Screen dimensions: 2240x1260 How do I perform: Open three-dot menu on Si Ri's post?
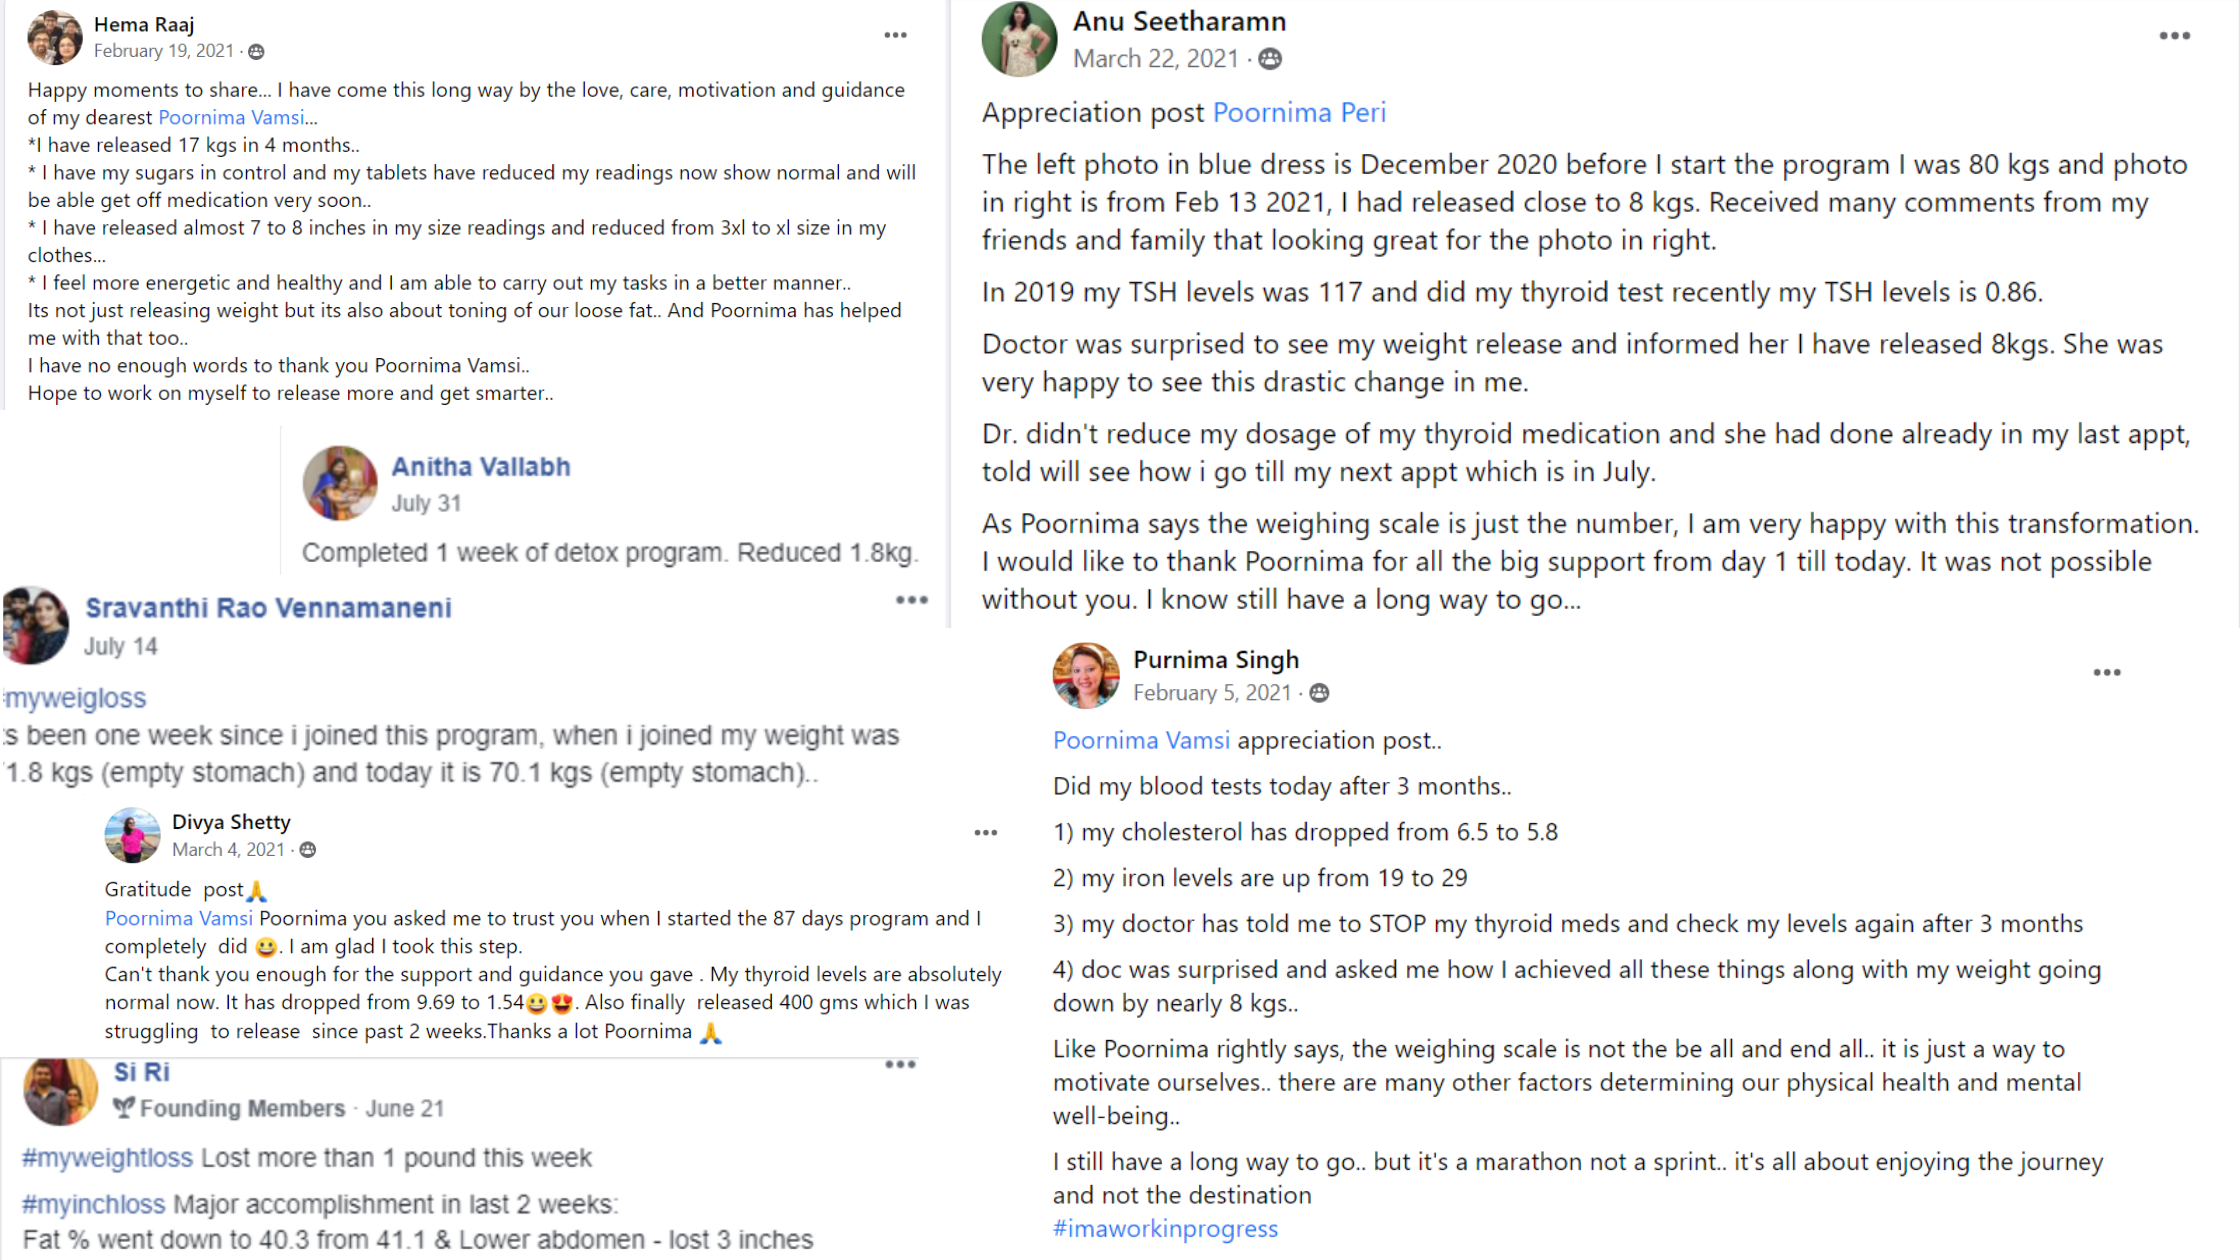coord(900,1065)
